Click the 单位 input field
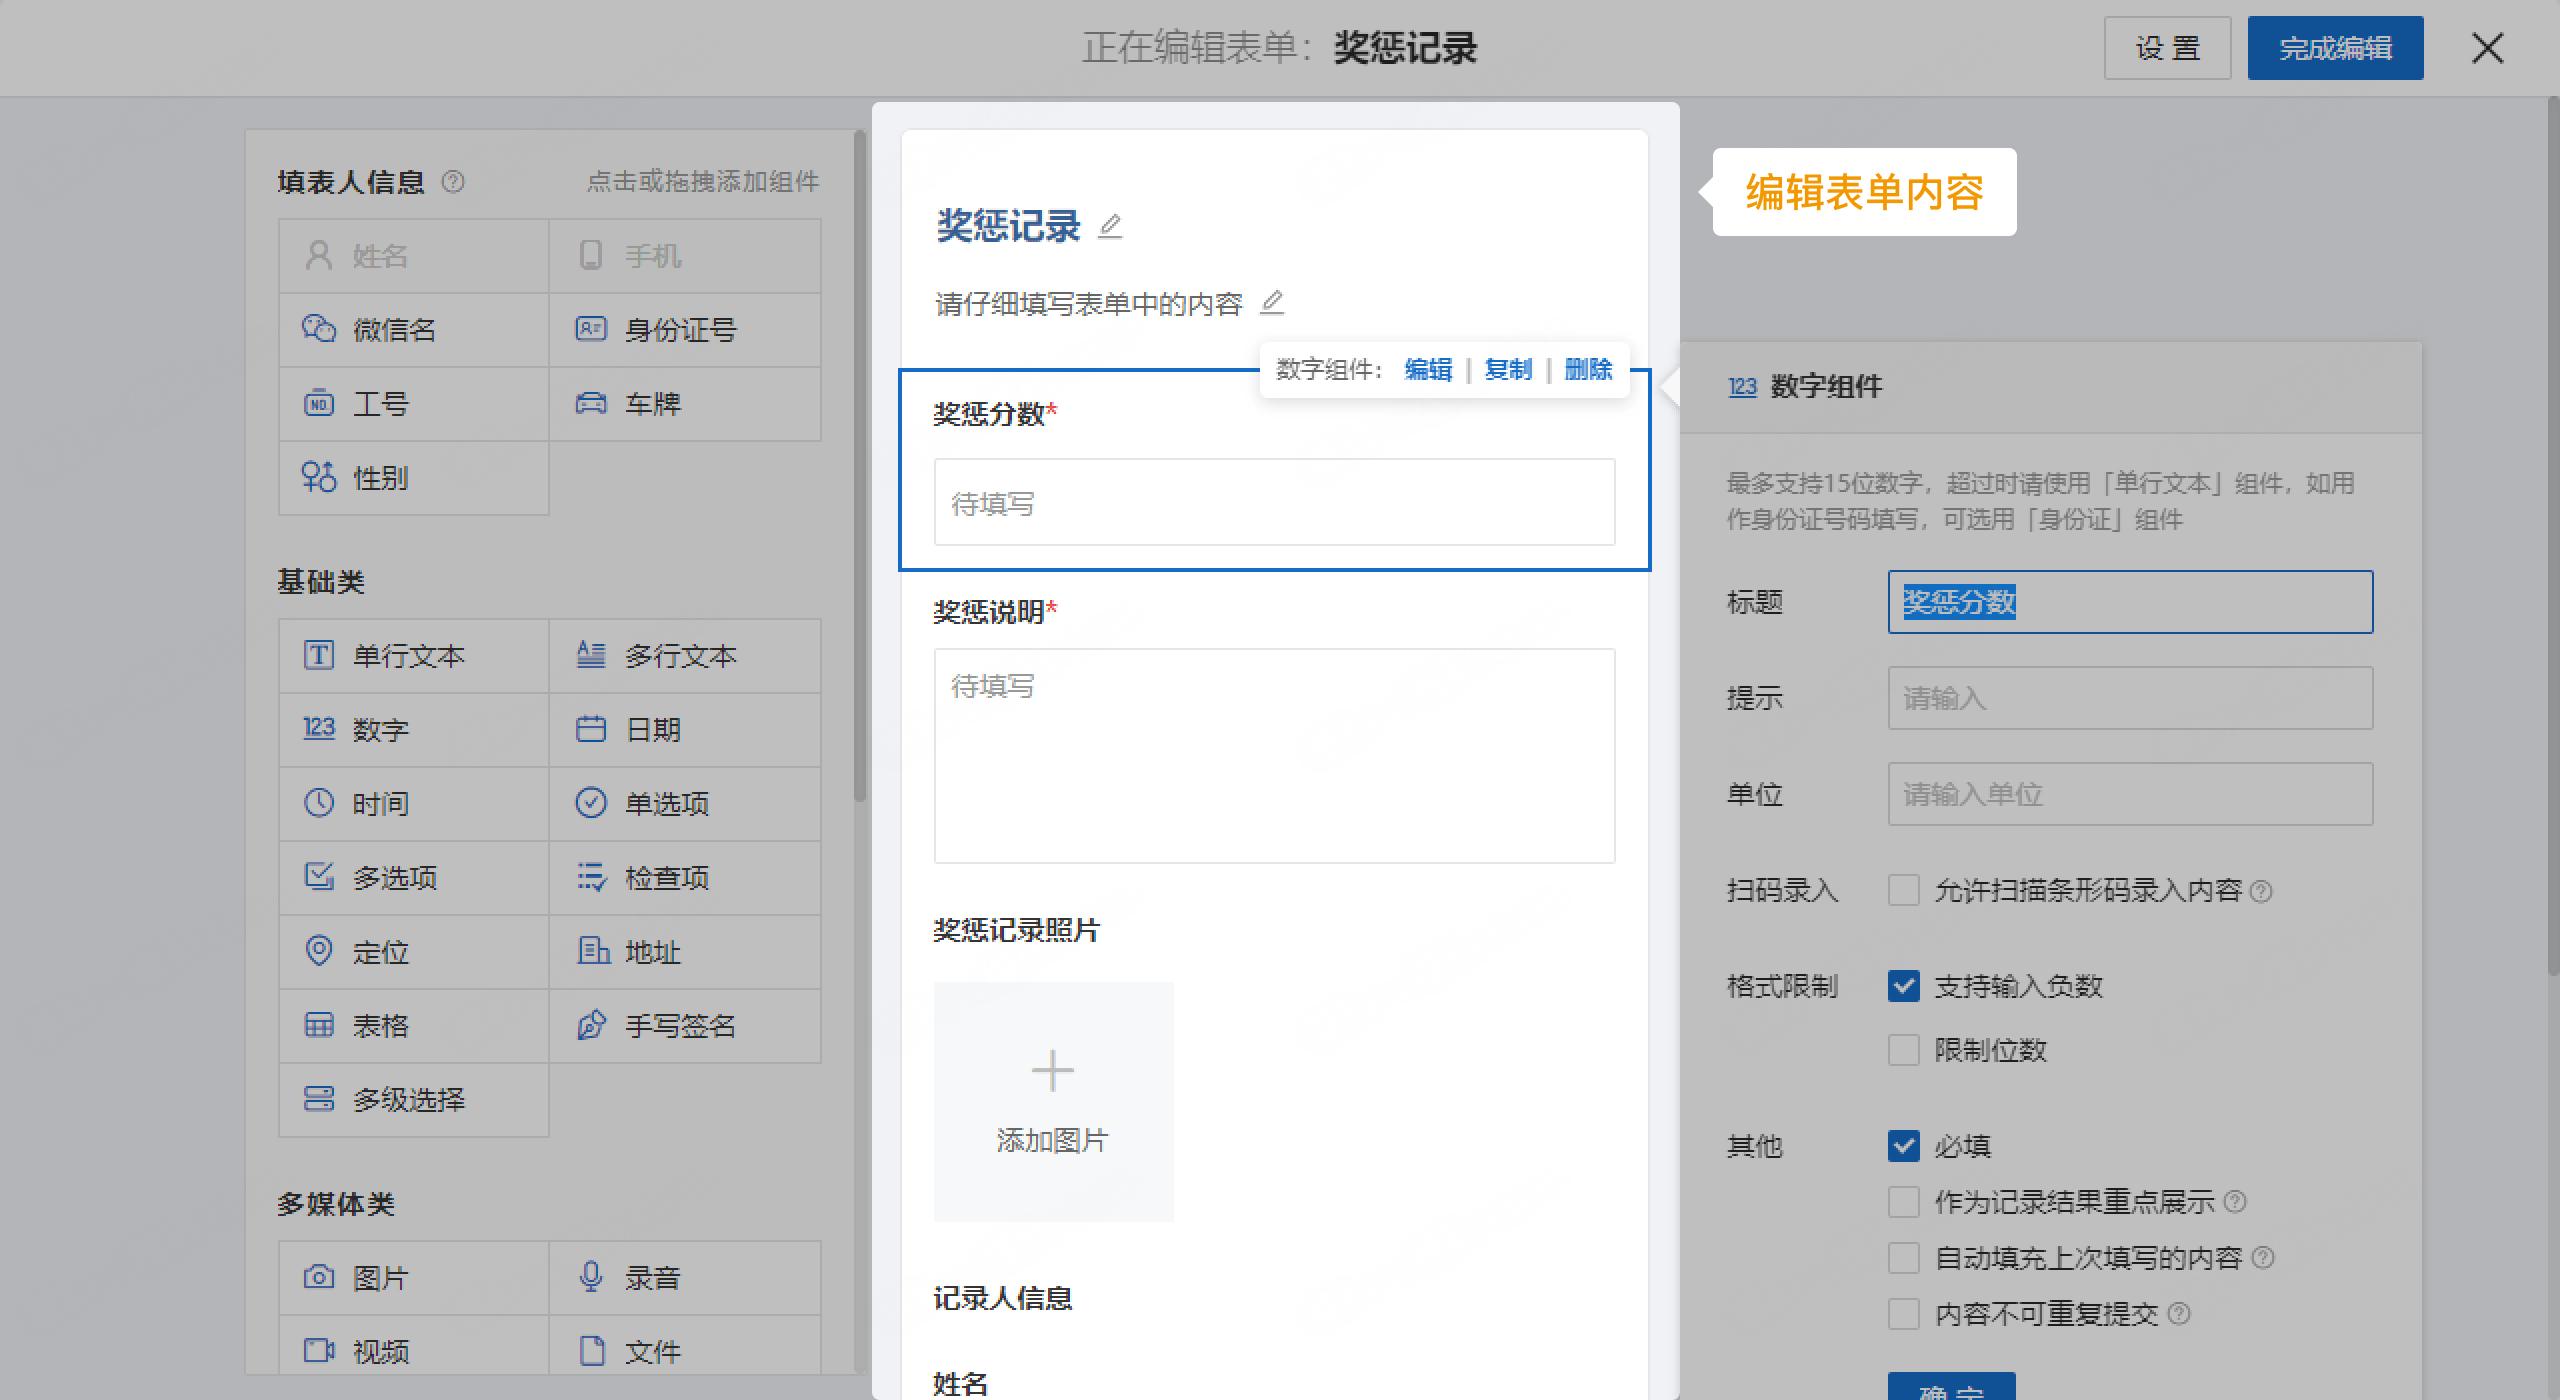The width and height of the screenshot is (2560, 1400). pos(2128,794)
